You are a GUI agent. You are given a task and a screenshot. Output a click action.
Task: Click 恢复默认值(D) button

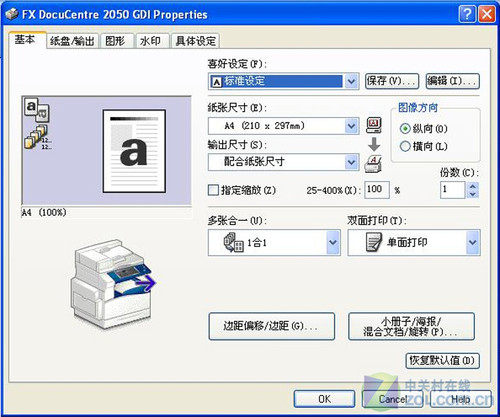(443, 361)
